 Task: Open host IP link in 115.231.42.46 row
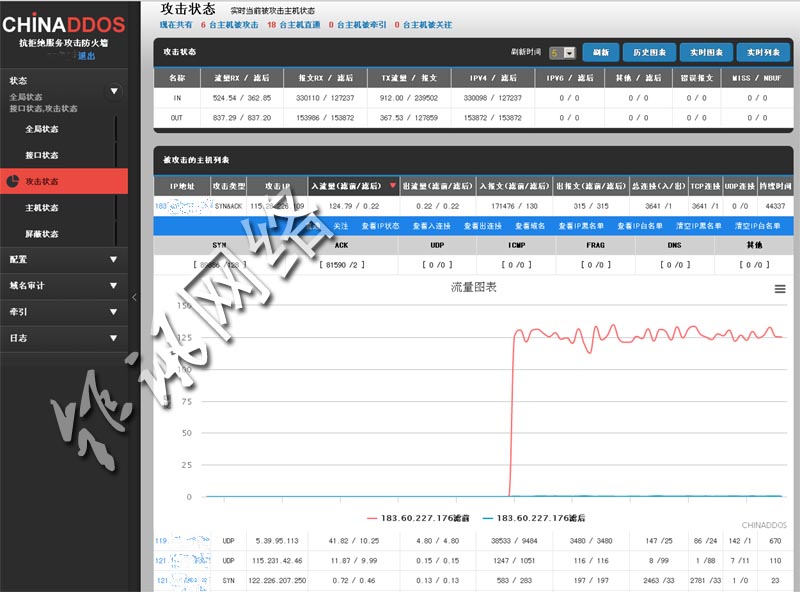coord(183,560)
